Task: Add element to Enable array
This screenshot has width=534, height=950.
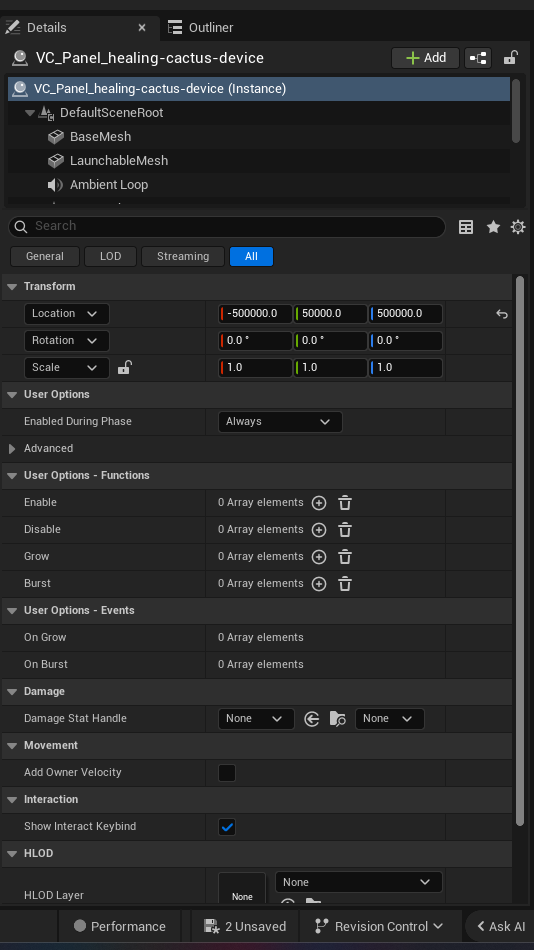Action: coord(319,503)
